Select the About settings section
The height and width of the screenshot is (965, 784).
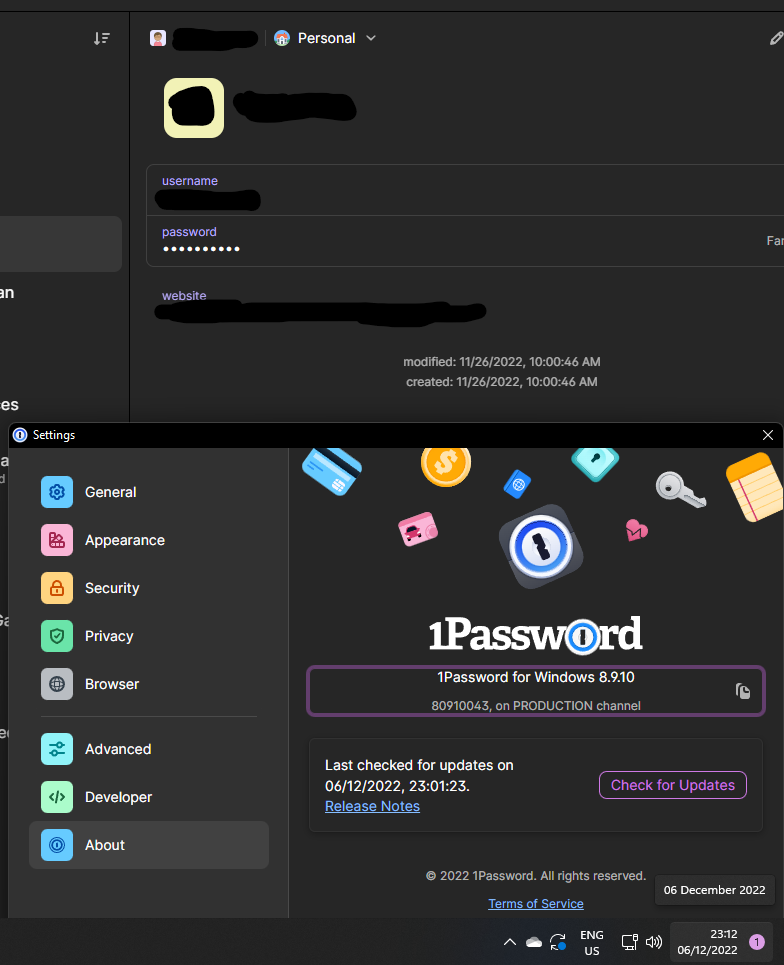coord(149,845)
